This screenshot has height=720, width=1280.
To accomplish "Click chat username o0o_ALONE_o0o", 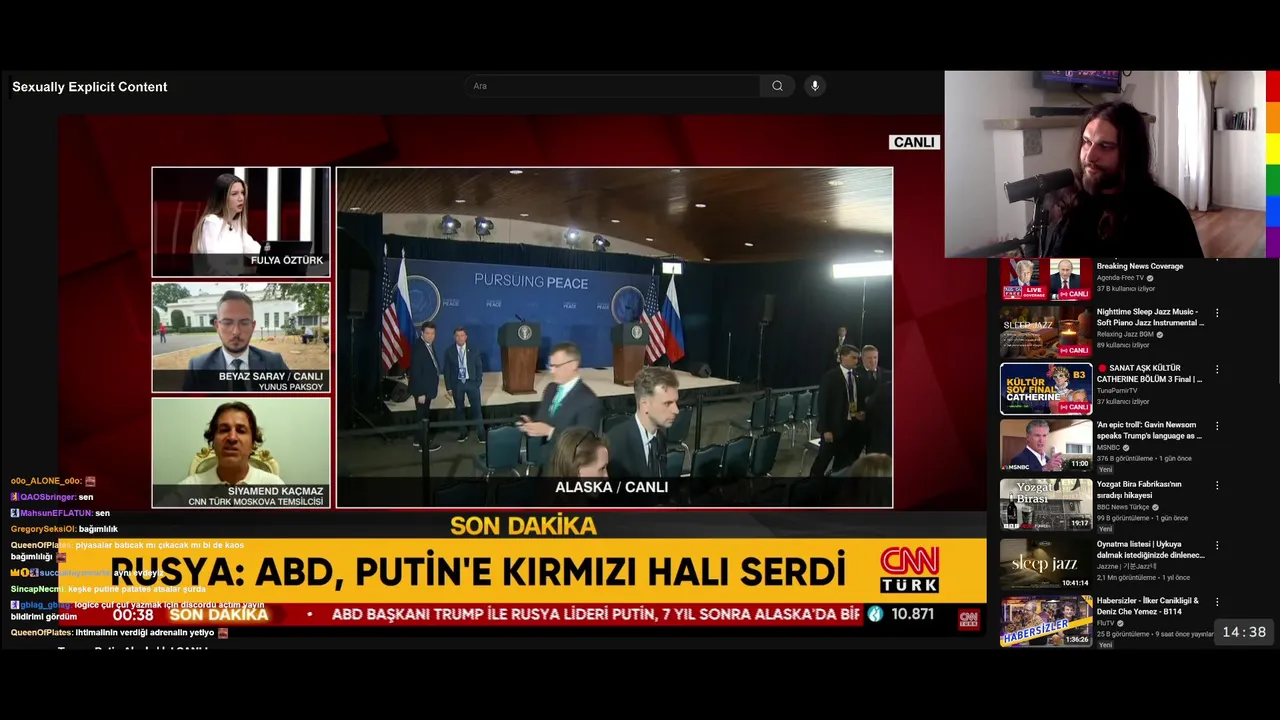I will tap(46, 481).
